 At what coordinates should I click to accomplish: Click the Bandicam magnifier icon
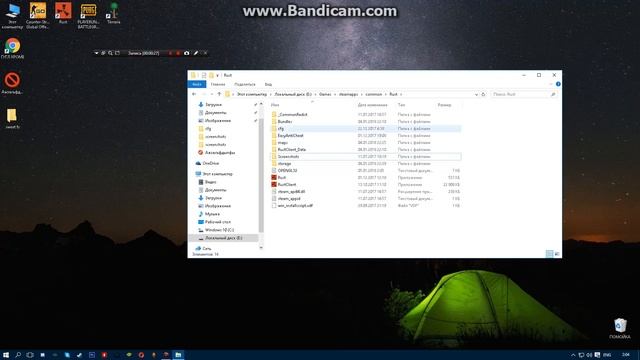coord(110,53)
